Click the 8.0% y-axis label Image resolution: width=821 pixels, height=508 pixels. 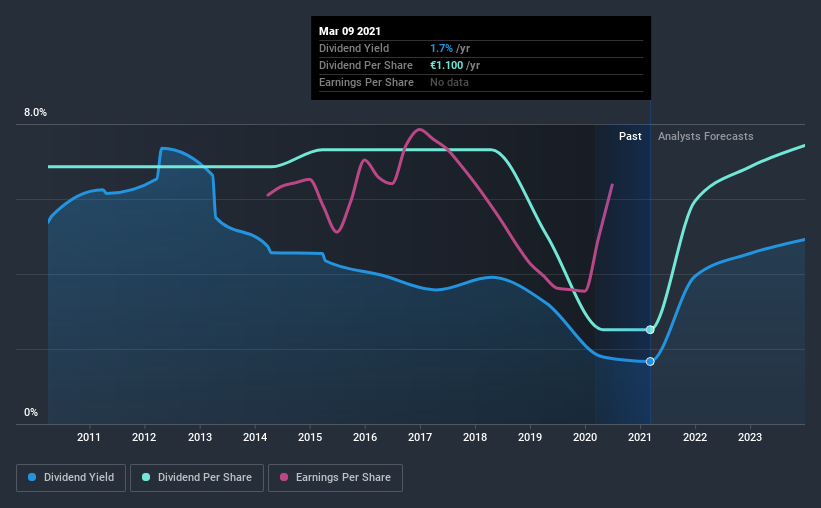pos(35,113)
